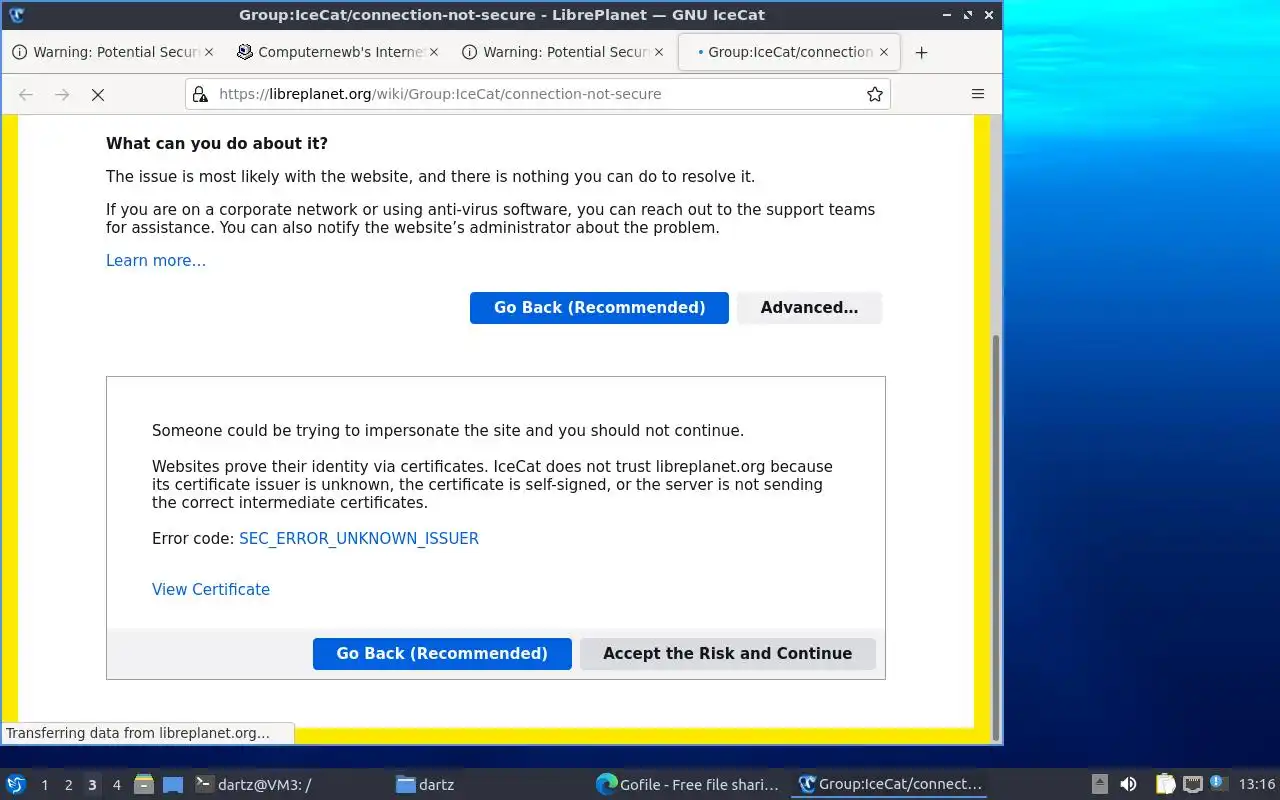The width and height of the screenshot is (1280, 800).
Task: Click the eject/up-arrow tray icon
Action: 1099,785
